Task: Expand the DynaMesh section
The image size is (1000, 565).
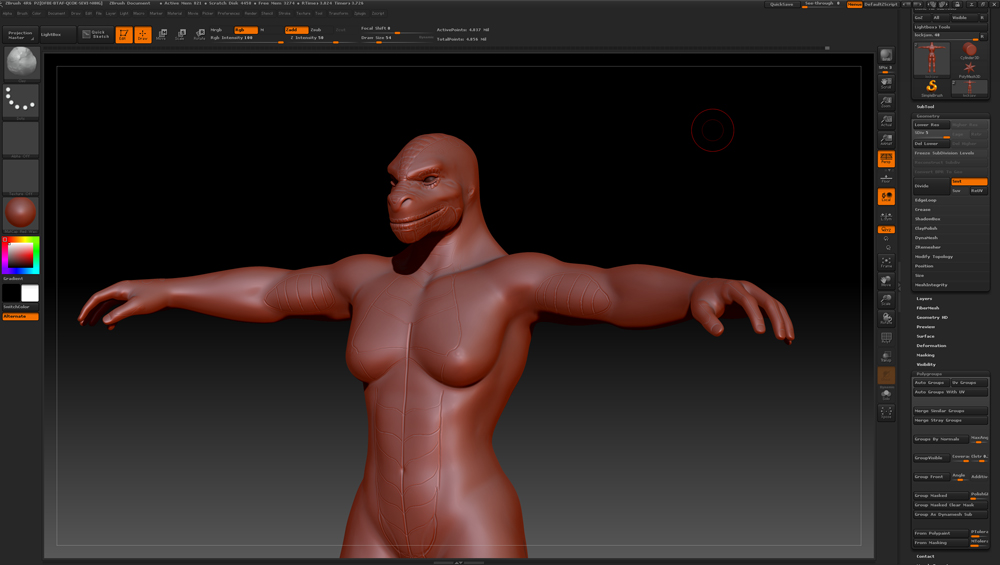Action: coord(927,238)
